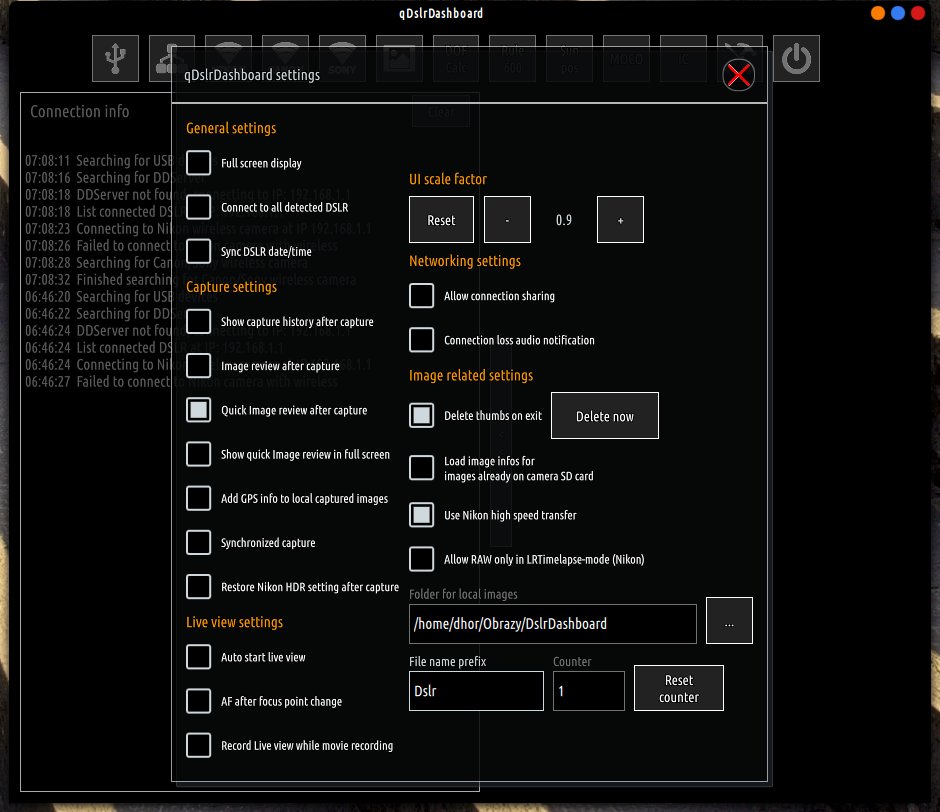The image size is (940, 812).
Task: Click the dimmed SONY wireless icon
Action: click(x=342, y=58)
